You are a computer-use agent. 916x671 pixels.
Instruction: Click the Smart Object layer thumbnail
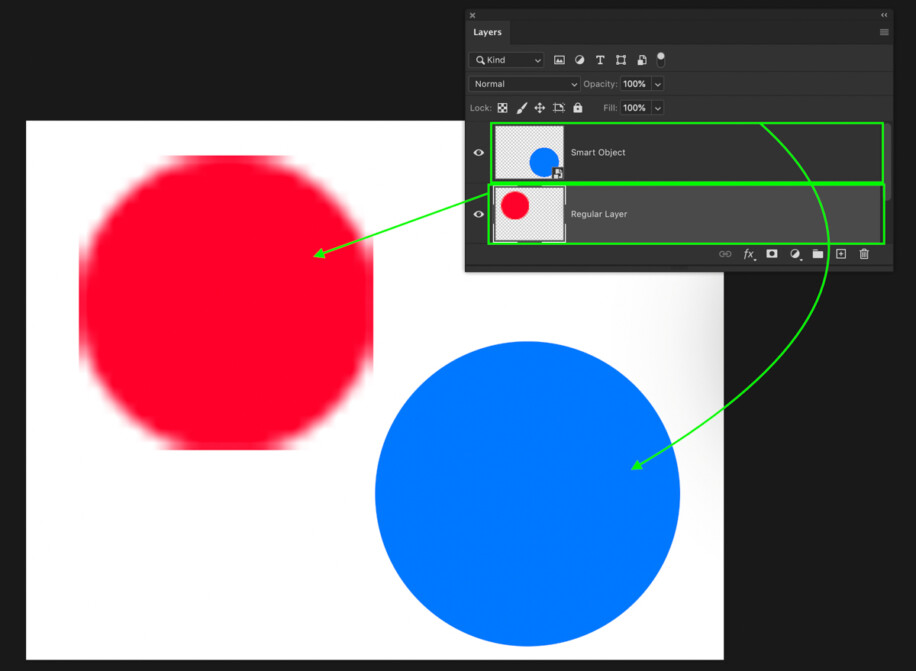point(529,152)
